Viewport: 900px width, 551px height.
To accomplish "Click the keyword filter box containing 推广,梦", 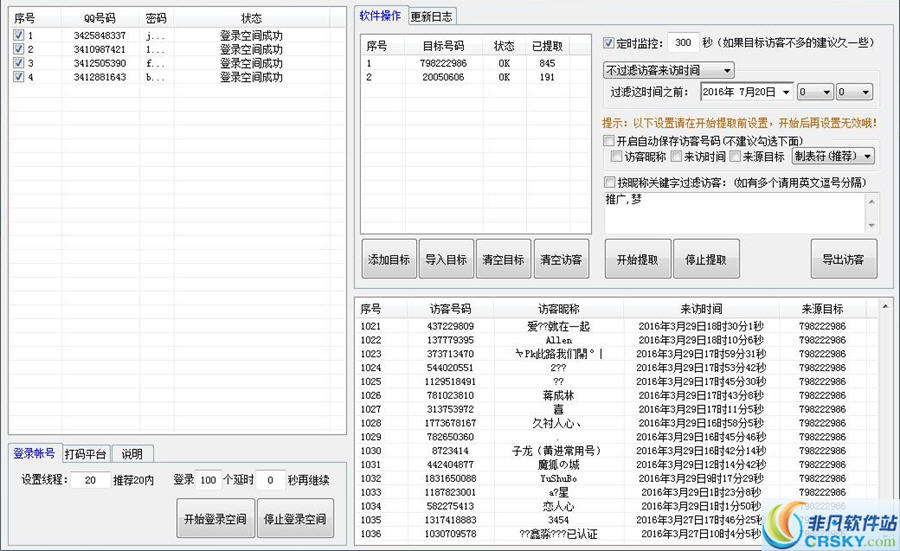I will click(x=735, y=212).
